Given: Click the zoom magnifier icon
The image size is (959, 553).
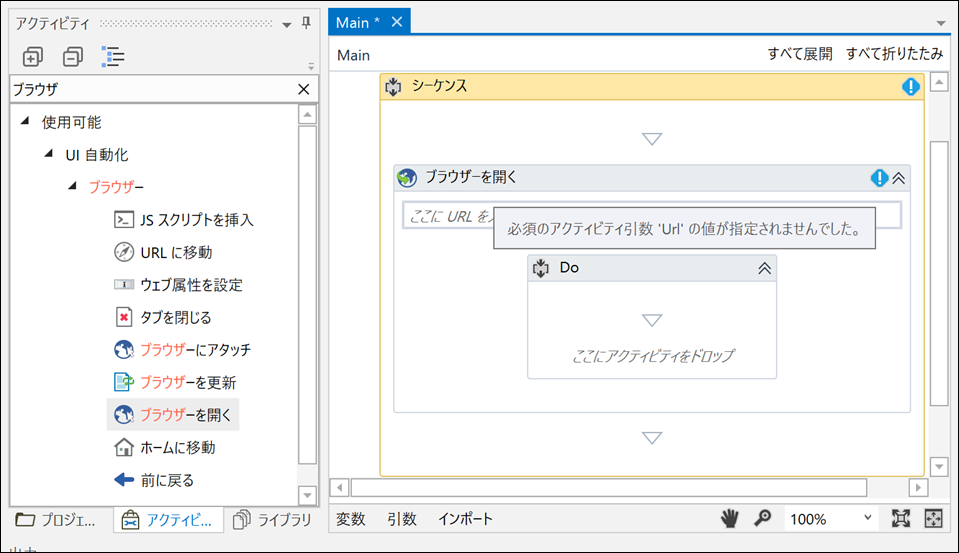Looking at the screenshot, I should click(x=762, y=518).
